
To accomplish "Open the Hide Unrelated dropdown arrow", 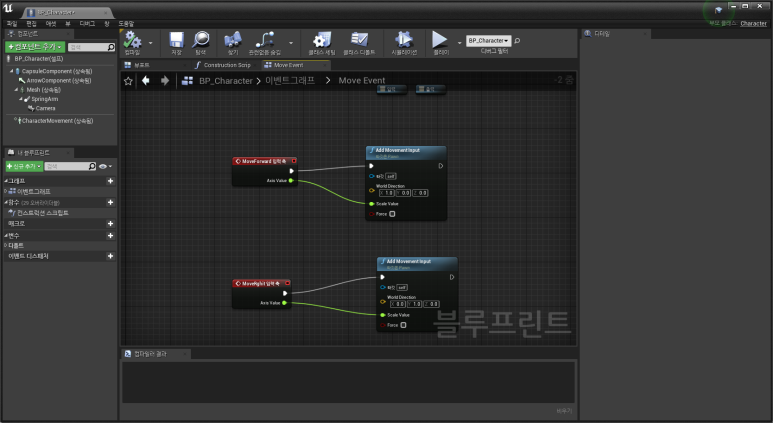I will 291,43.
